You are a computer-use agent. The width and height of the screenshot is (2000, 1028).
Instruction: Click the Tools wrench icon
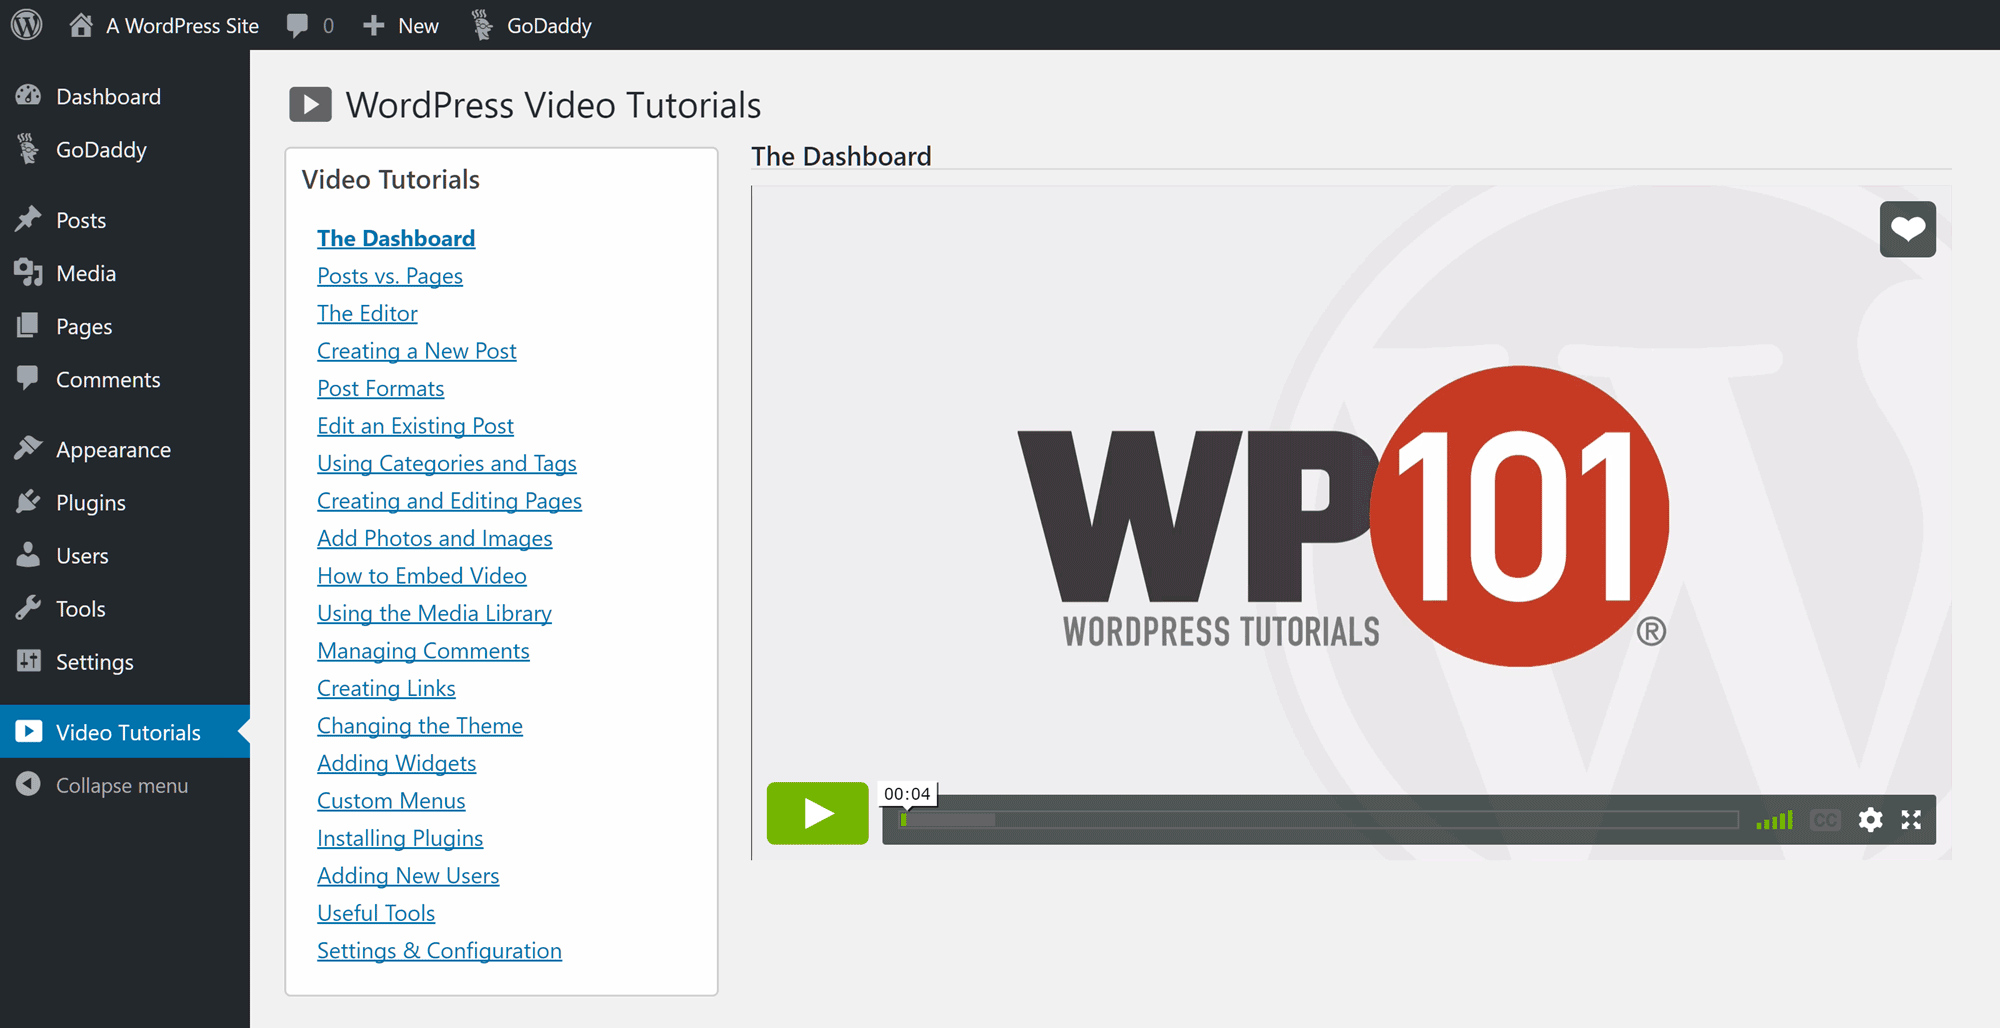click(x=28, y=608)
